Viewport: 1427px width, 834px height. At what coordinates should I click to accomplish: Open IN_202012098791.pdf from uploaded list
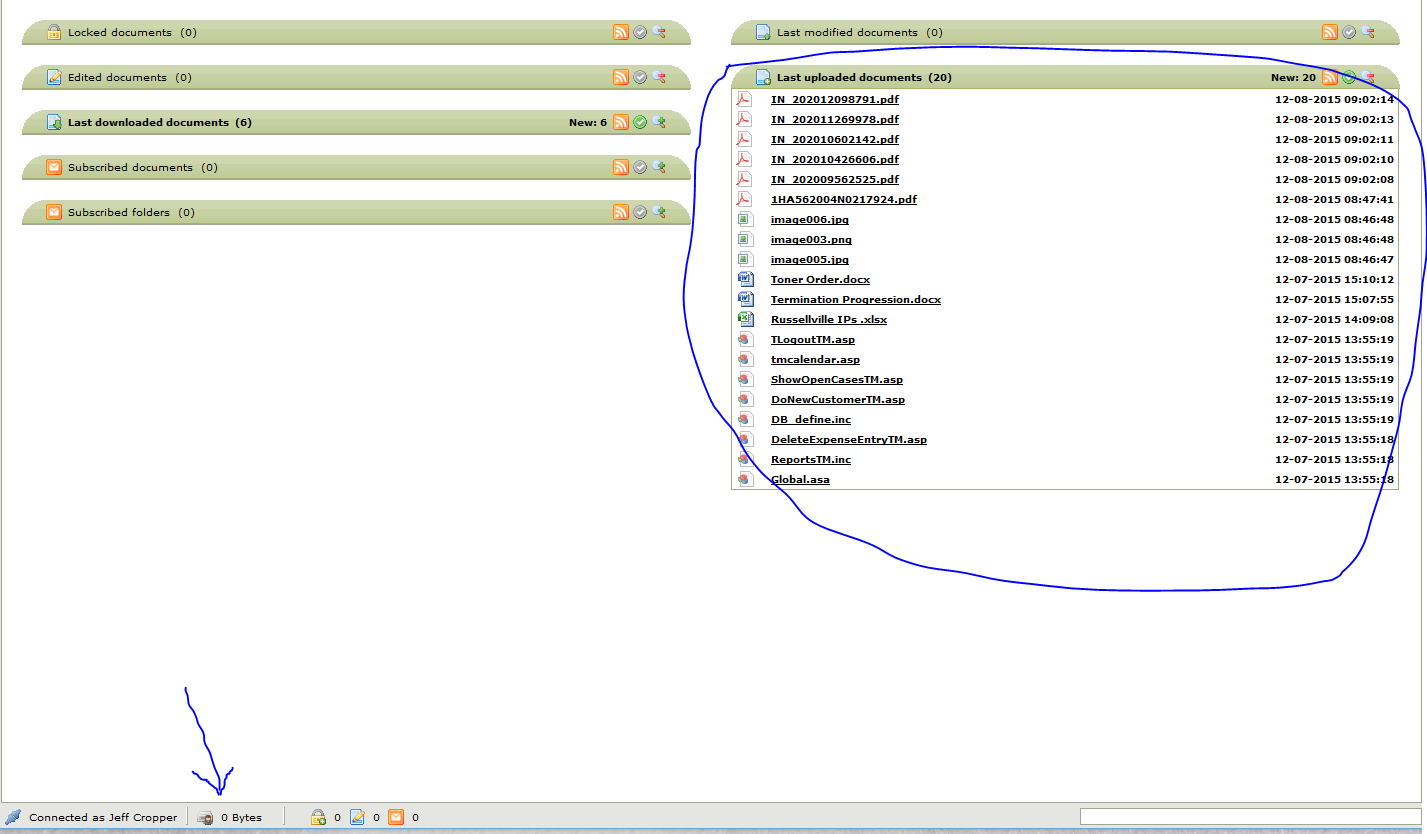[834, 99]
